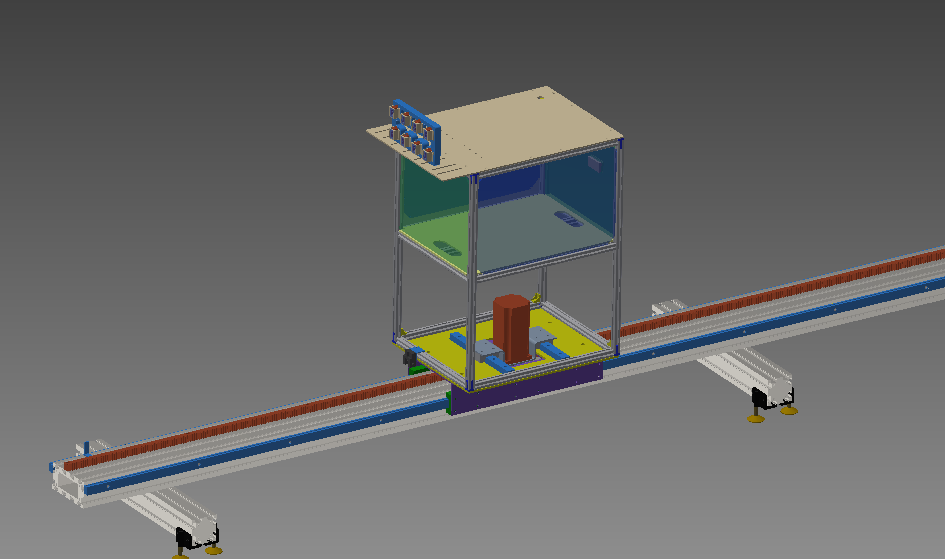
Task: Click the beige top plate of the enclosure
Action: [520, 127]
